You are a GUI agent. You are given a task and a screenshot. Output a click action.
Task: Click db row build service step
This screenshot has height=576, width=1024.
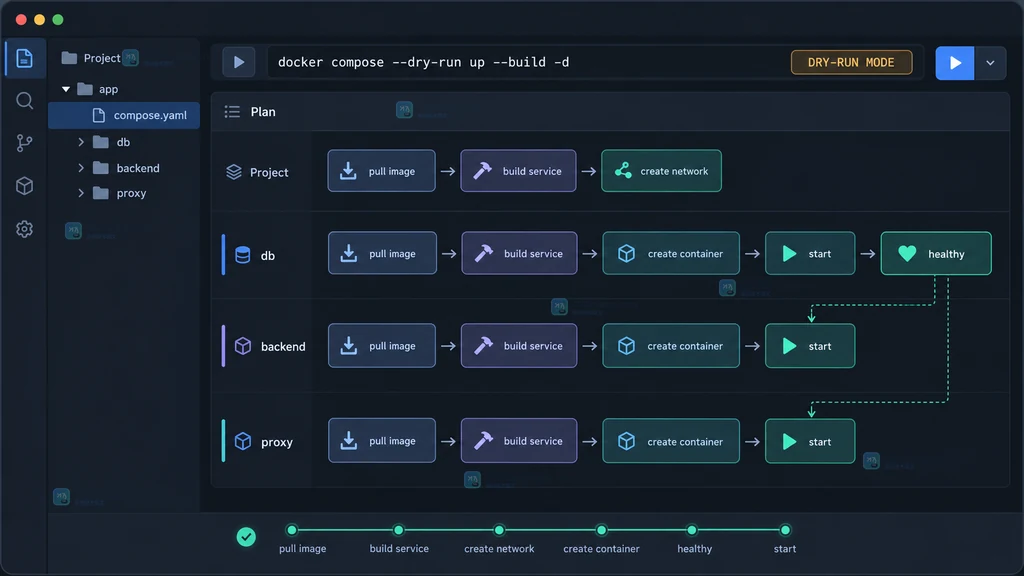(x=519, y=253)
